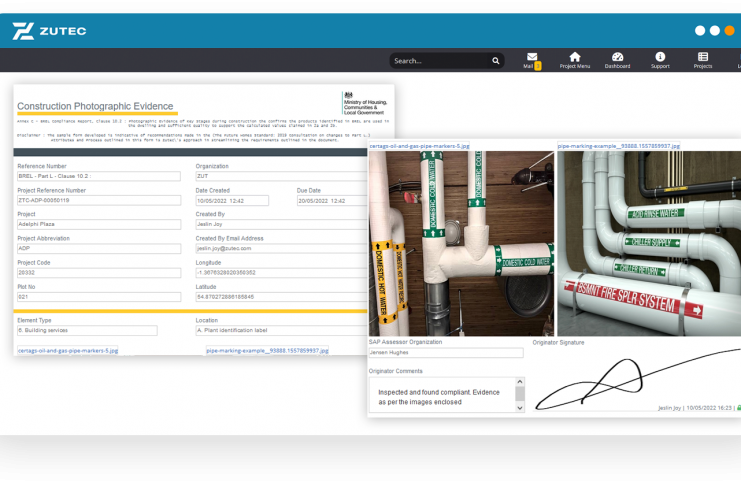Screen dimensions: 741x486
Task: Open the Projects list icon
Action: [x=703, y=57]
